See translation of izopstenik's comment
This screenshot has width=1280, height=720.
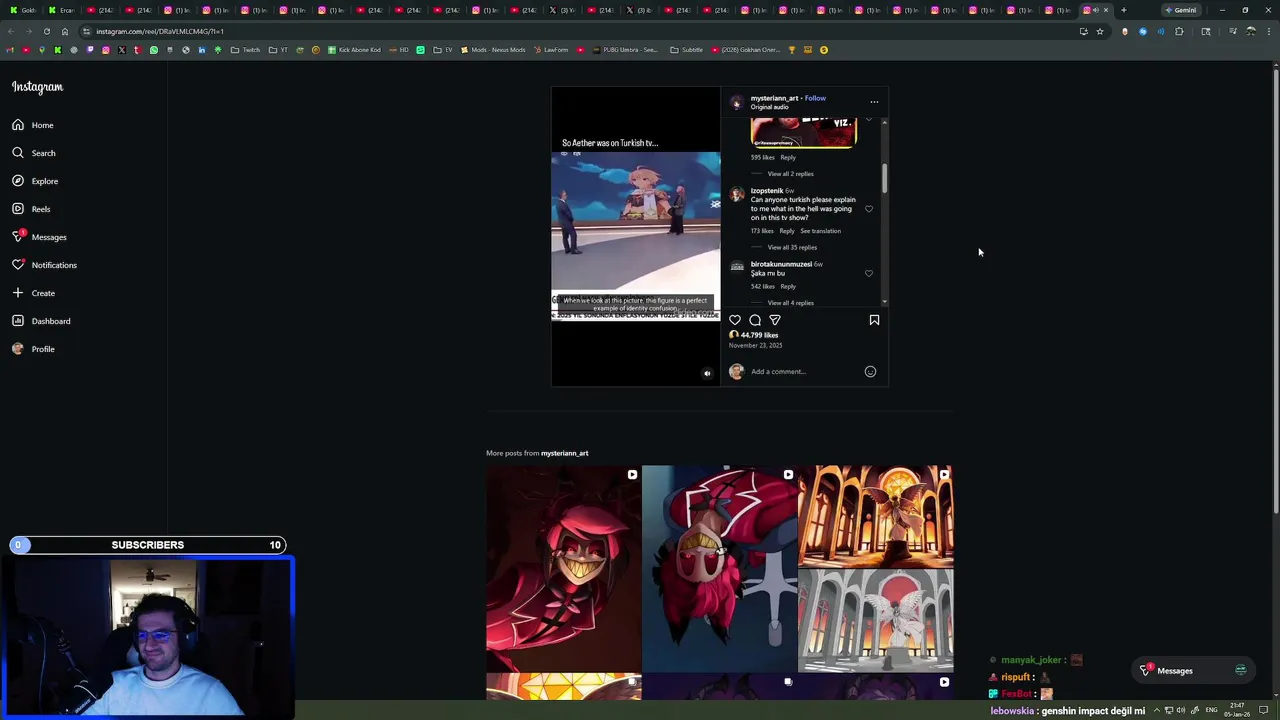point(820,231)
